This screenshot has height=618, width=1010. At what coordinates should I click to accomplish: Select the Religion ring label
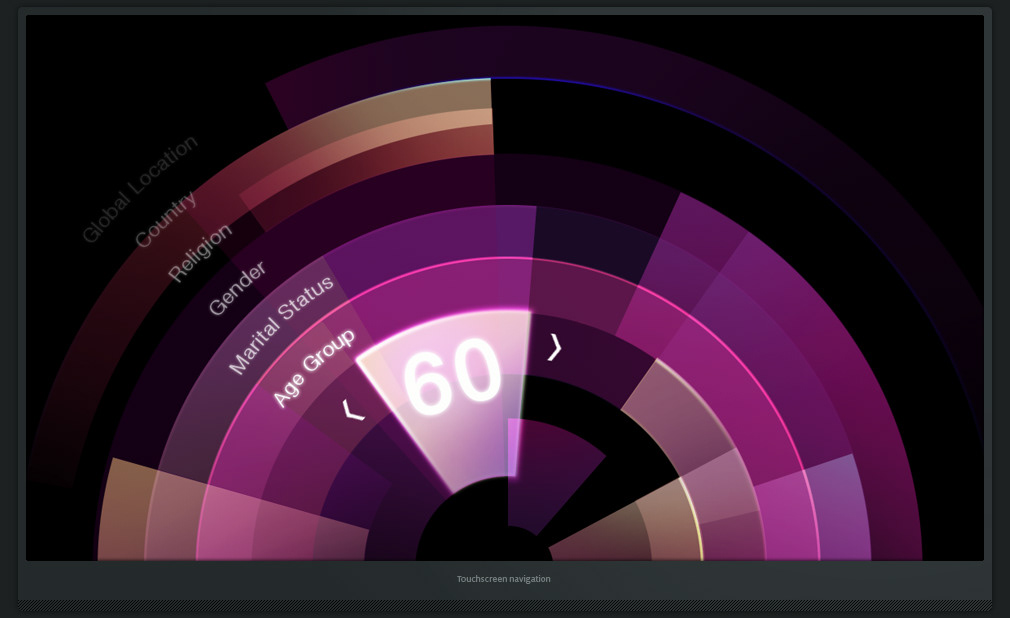pos(200,252)
